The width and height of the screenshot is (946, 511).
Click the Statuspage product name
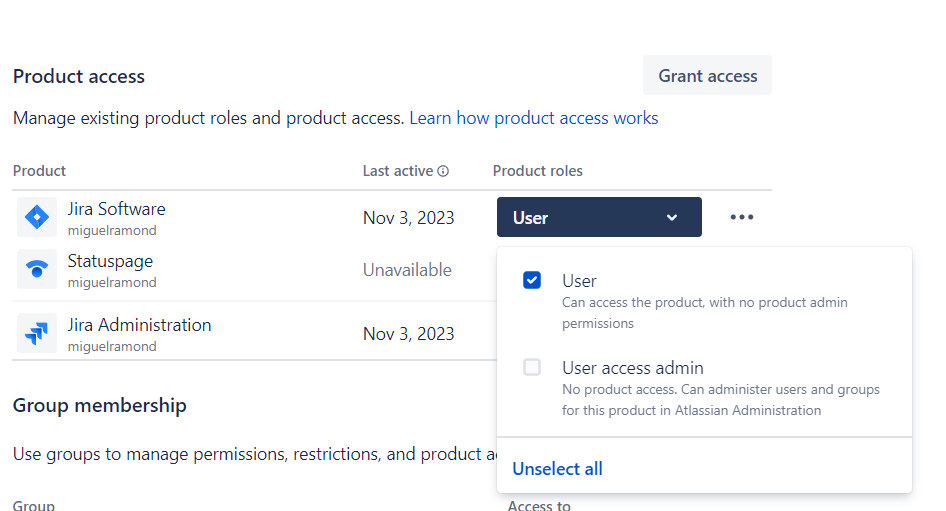coord(110,261)
